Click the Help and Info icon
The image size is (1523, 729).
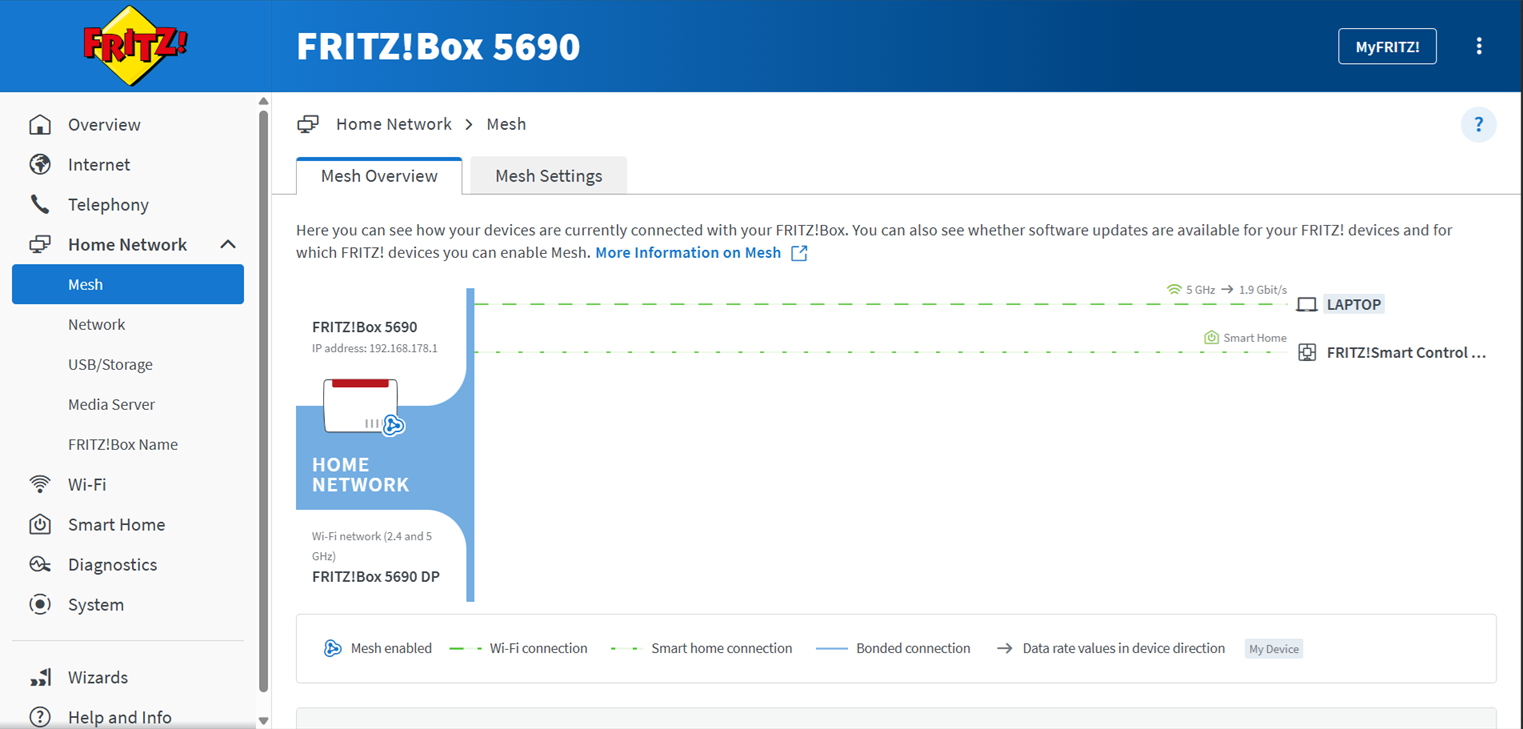tap(40, 717)
